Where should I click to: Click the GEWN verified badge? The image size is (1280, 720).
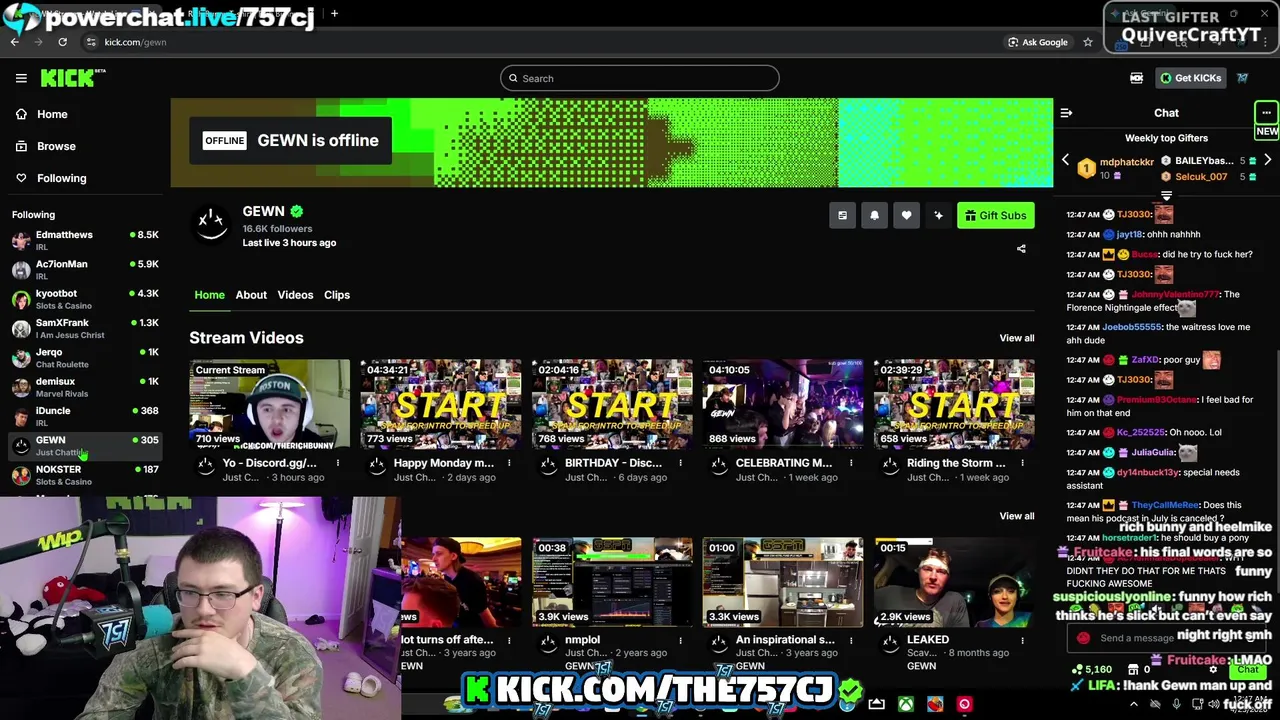[296, 211]
